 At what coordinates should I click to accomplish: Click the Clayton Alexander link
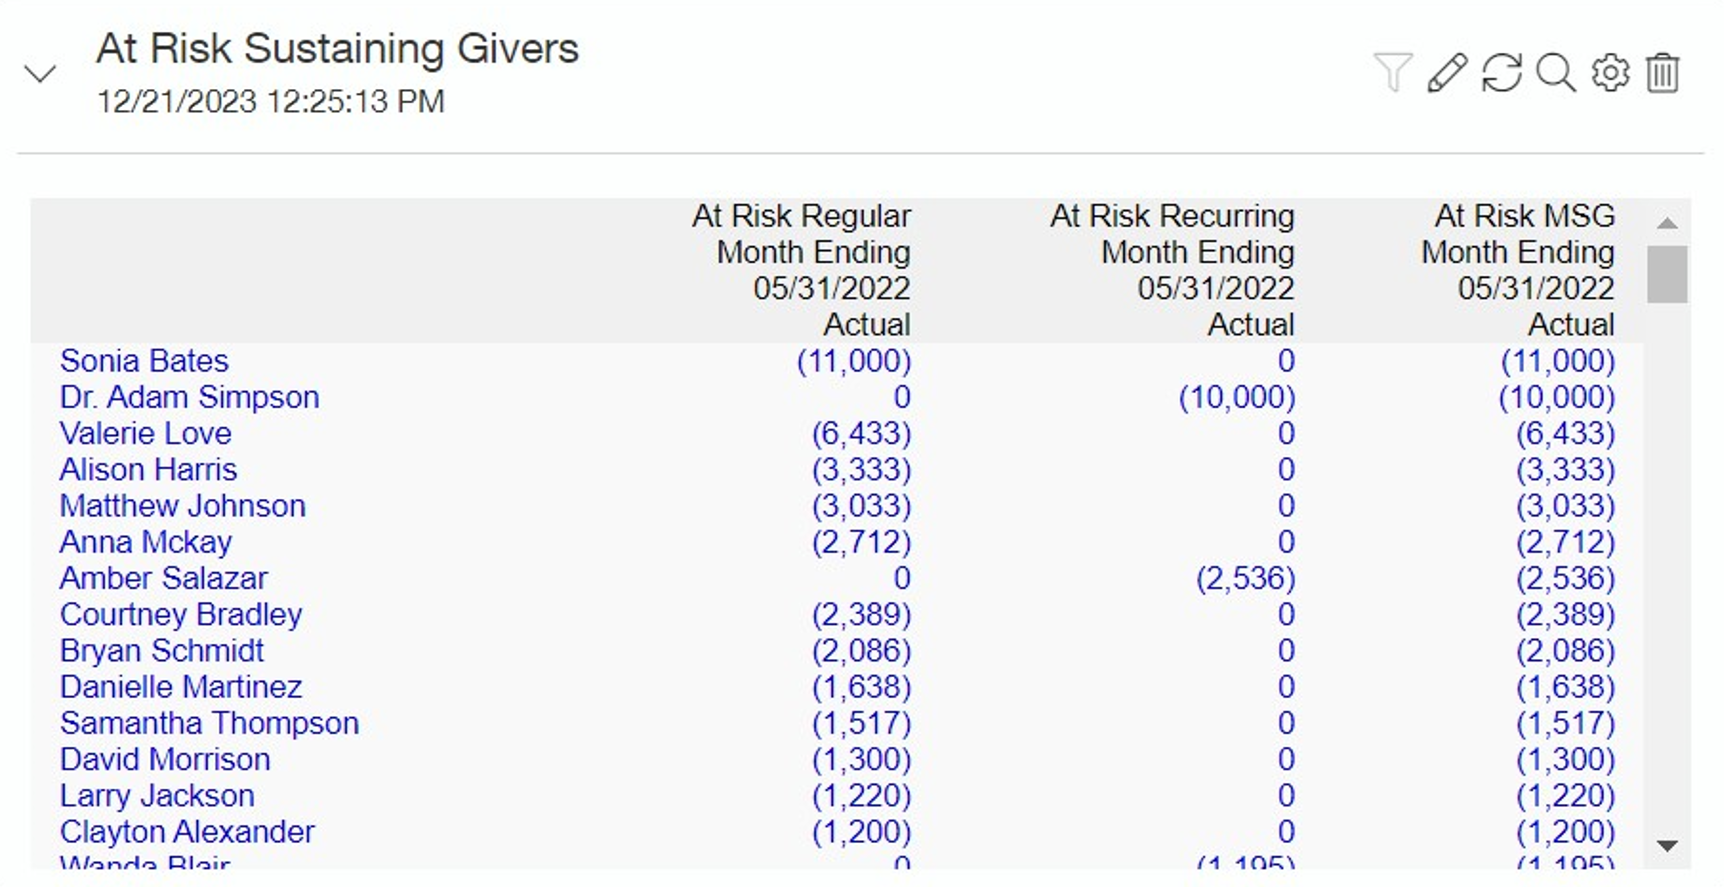(x=187, y=832)
